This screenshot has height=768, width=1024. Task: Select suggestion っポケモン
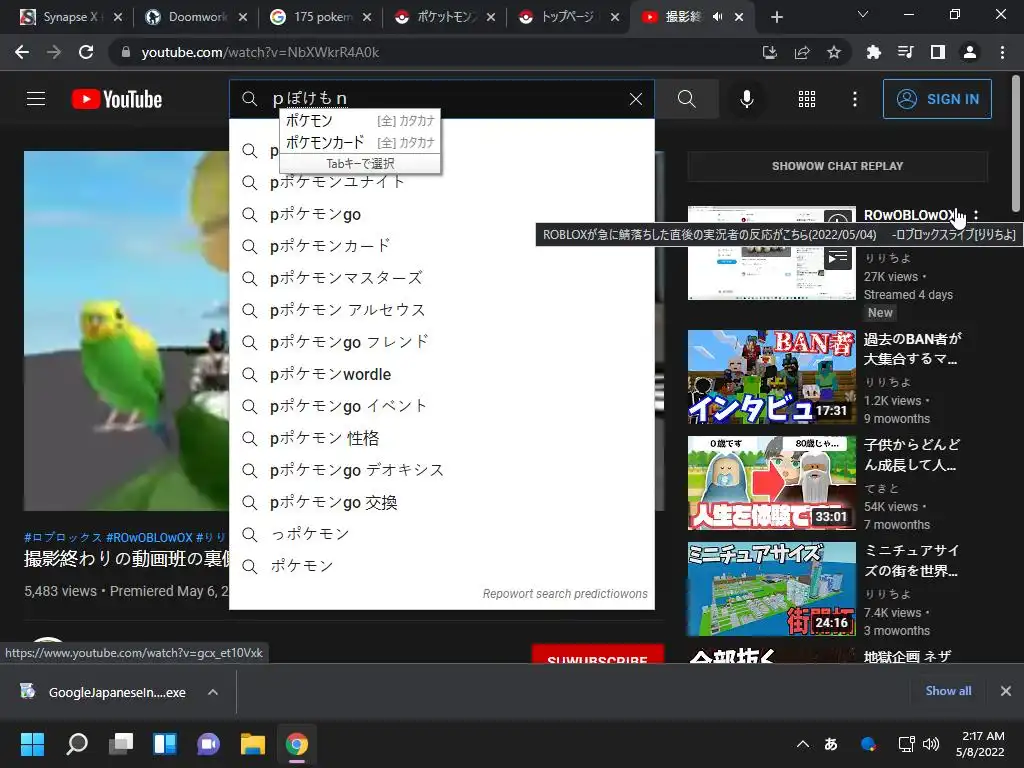click(x=441, y=534)
